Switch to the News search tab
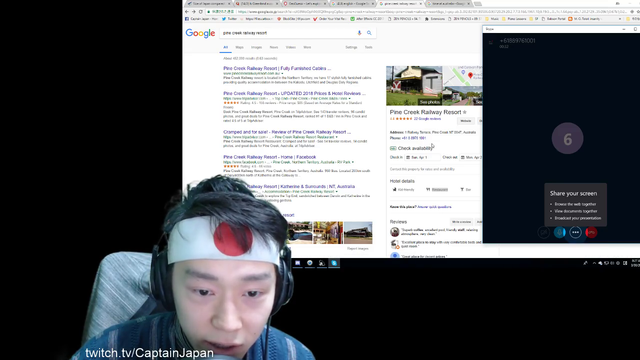 coord(273,47)
